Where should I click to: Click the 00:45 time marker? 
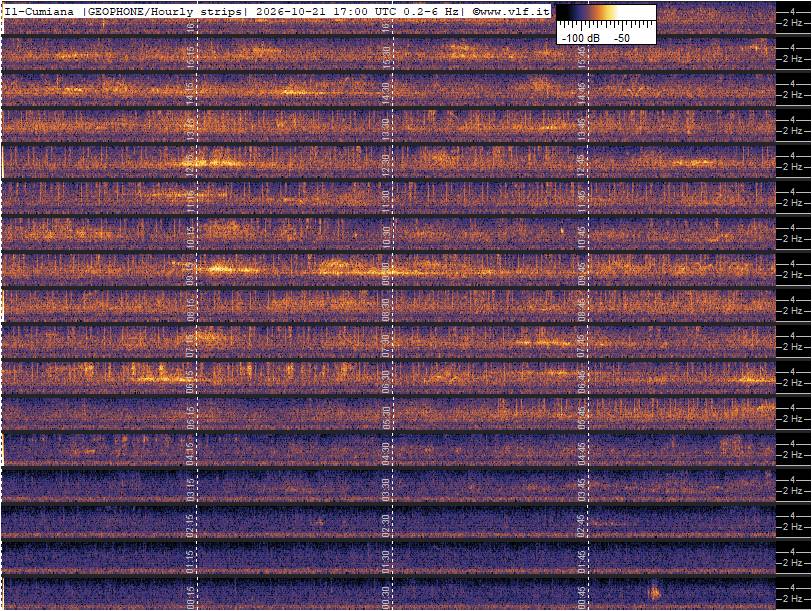point(582,598)
